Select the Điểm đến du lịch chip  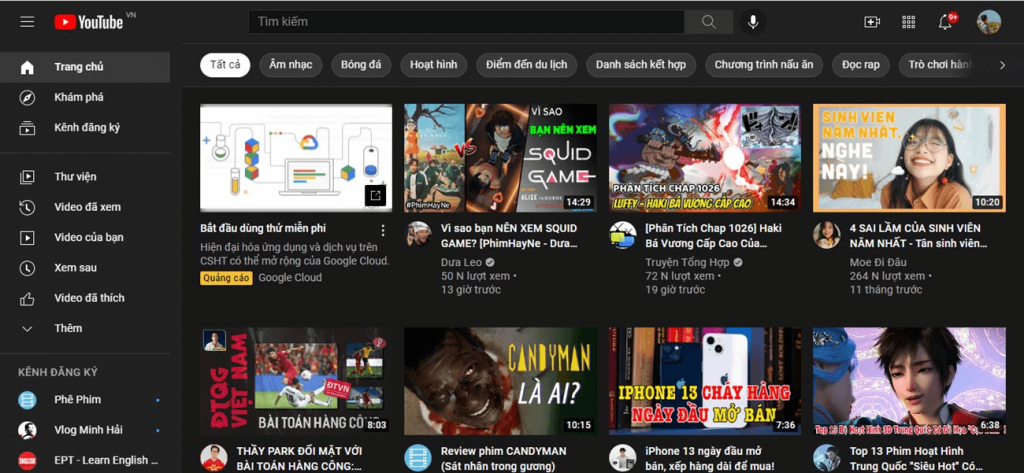pyautogui.click(x=526, y=65)
